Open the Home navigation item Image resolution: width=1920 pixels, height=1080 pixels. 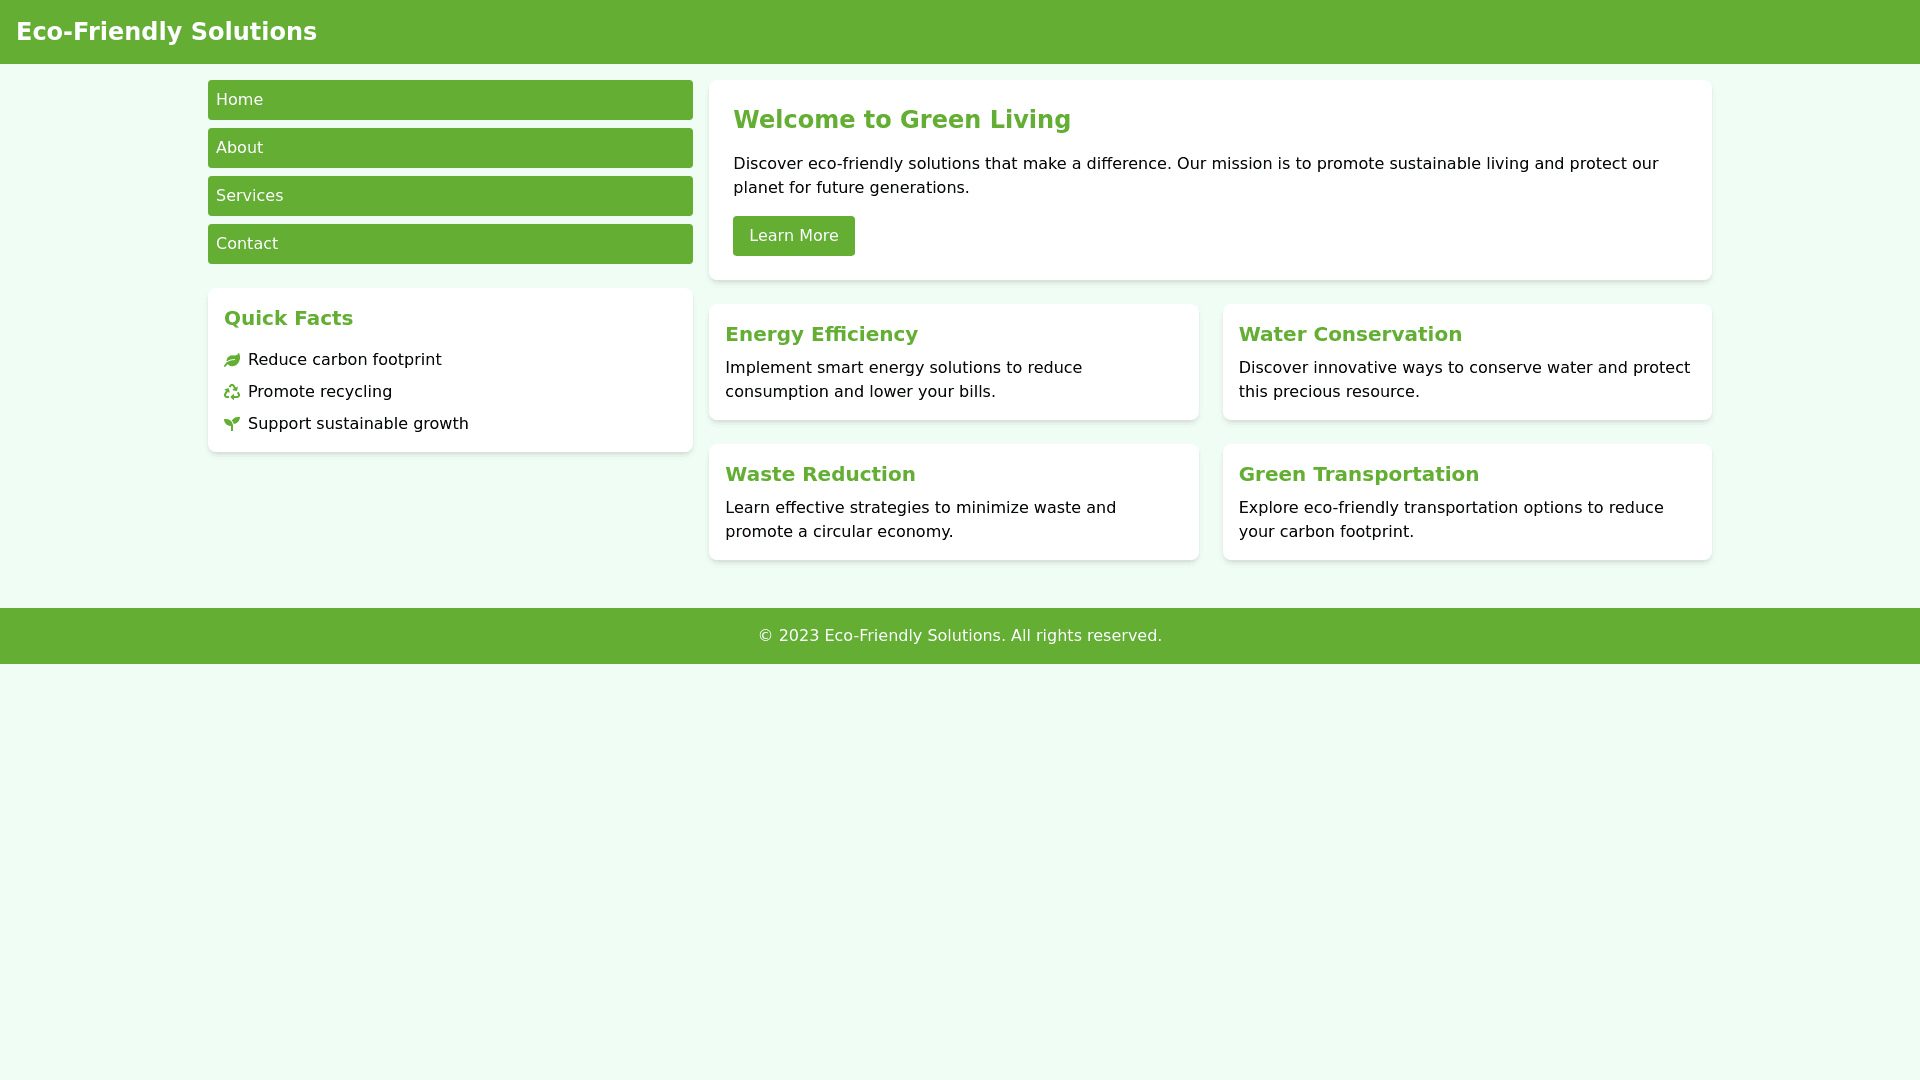pos(450,100)
